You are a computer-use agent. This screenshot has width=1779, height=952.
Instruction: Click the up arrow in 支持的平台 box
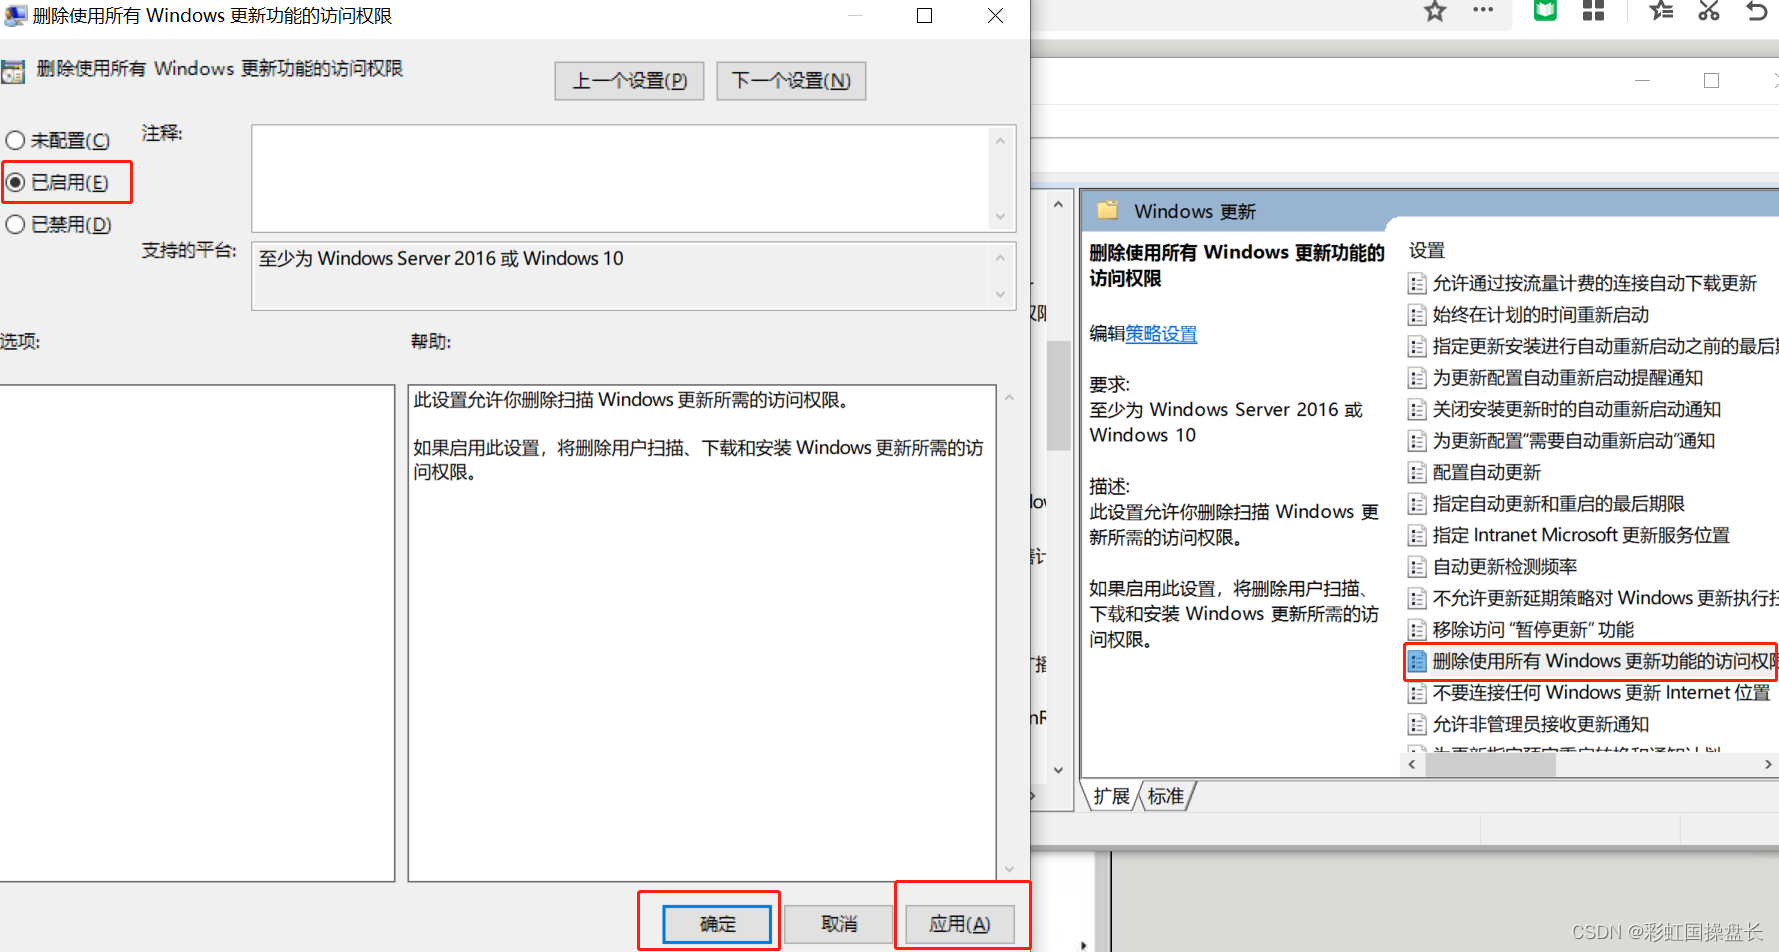tap(1000, 258)
